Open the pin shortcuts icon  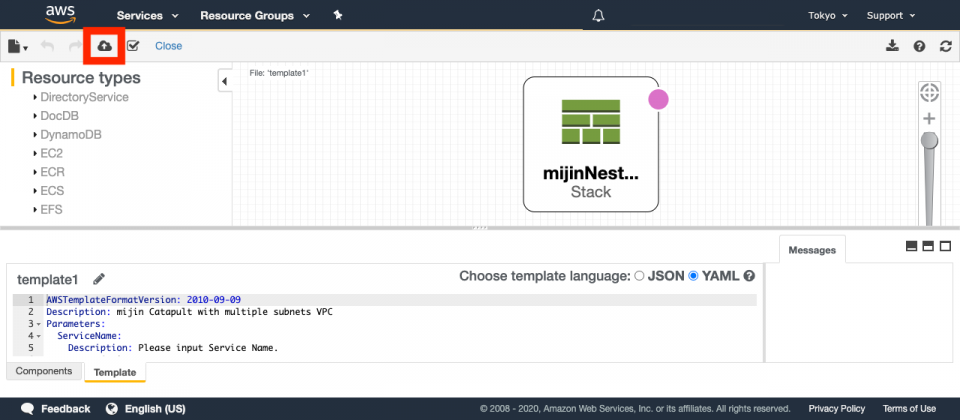[337, 15]
